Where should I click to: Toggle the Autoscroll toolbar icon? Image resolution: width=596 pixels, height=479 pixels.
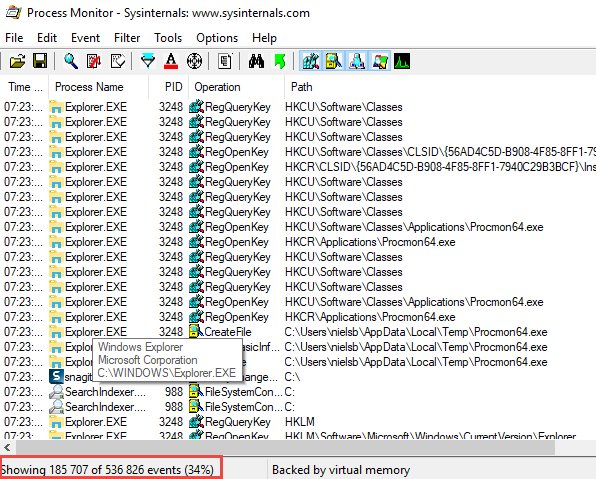coord(94,61)
